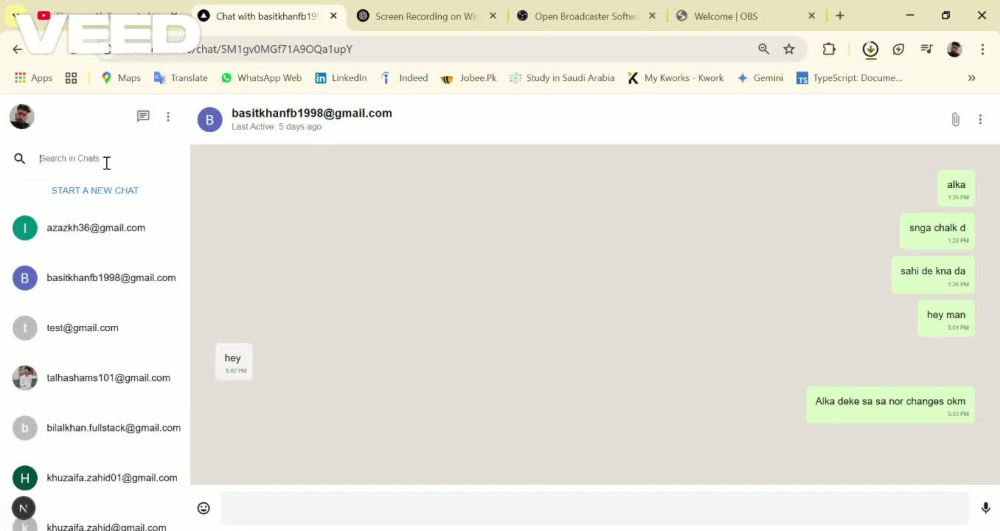Image resolution: width=1000 pixels, height=531 pixels.
Task: Click the B avatar in chat header
Action: pos(209,119)
